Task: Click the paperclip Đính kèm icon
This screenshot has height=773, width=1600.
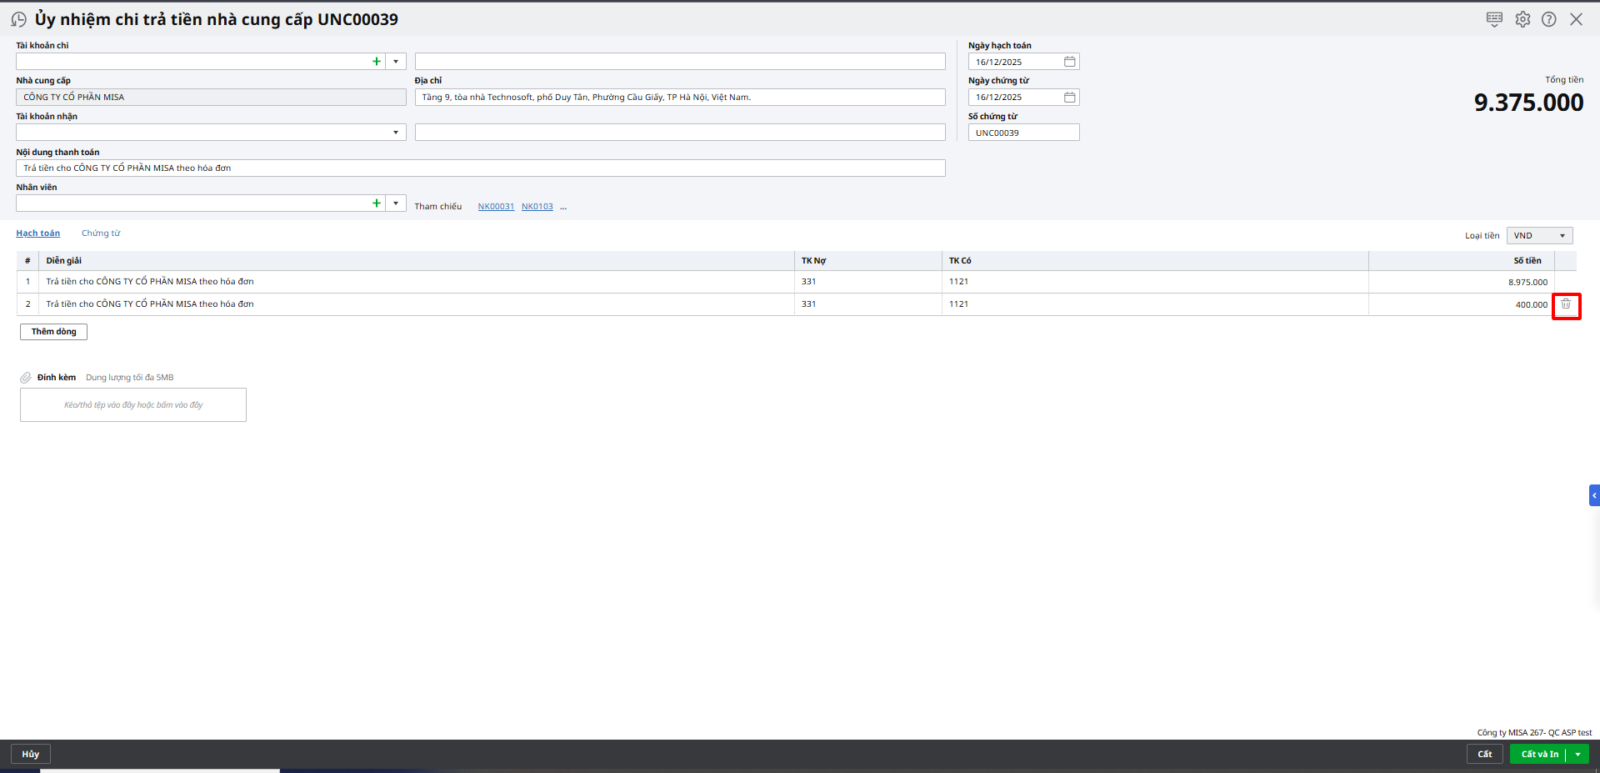Action: [x=26, y=378]
